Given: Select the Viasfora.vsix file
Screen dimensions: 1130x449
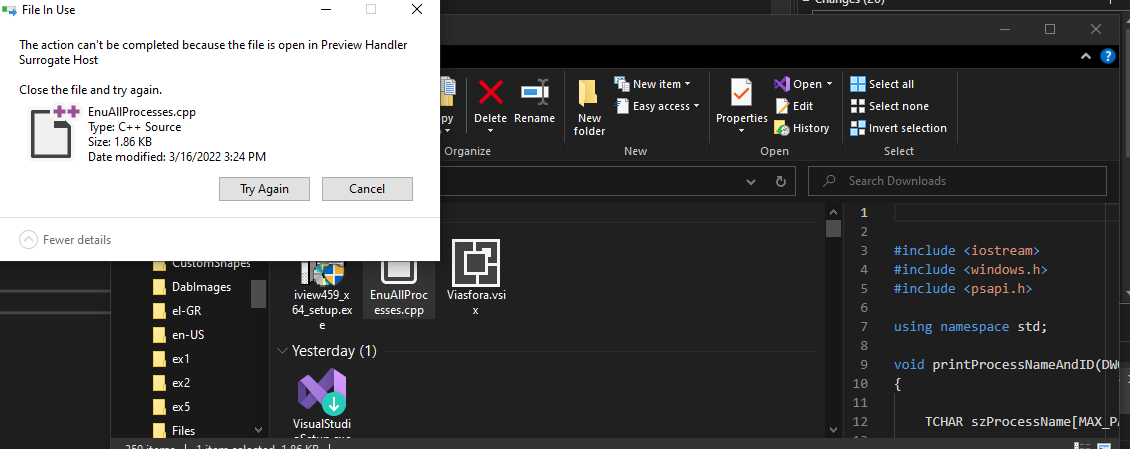Looking at the screenshot, I should click(x=476, y=277).
